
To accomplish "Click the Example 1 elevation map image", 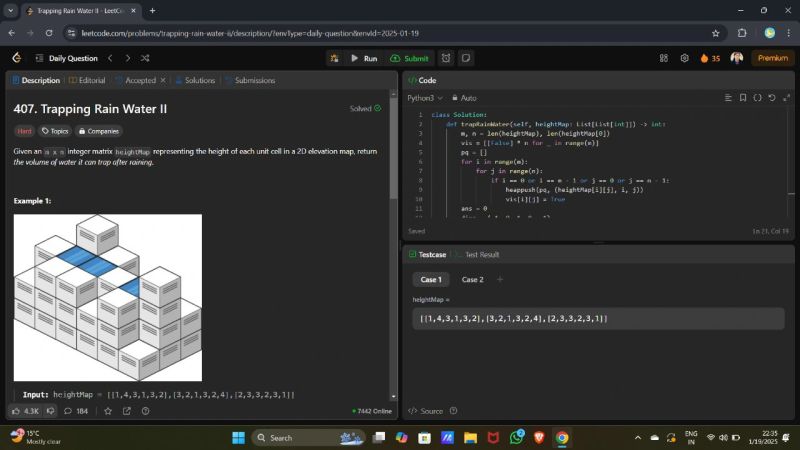I will click(108, 297).
